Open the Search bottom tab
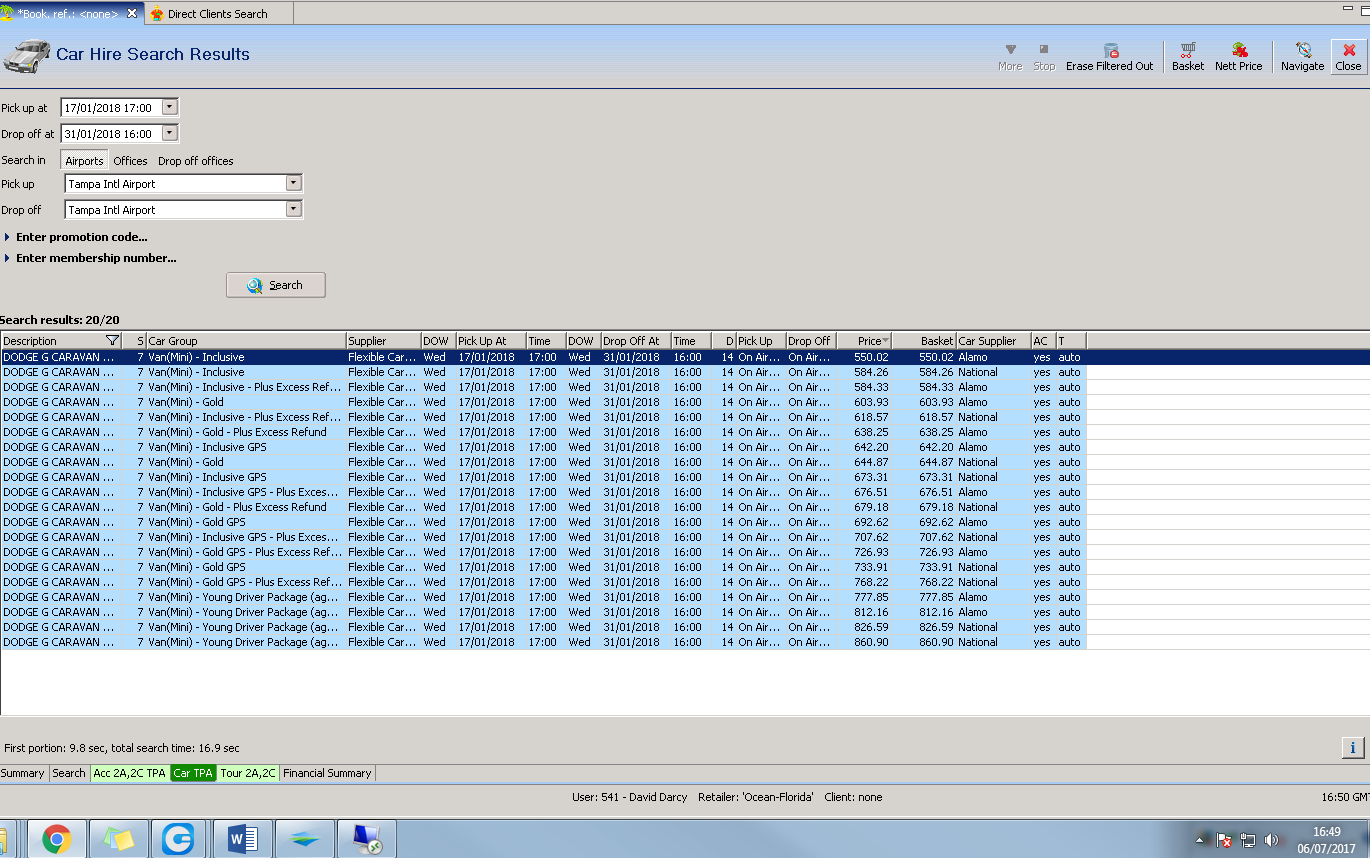Screen dimensions: 1370x858 click(69, 773)
